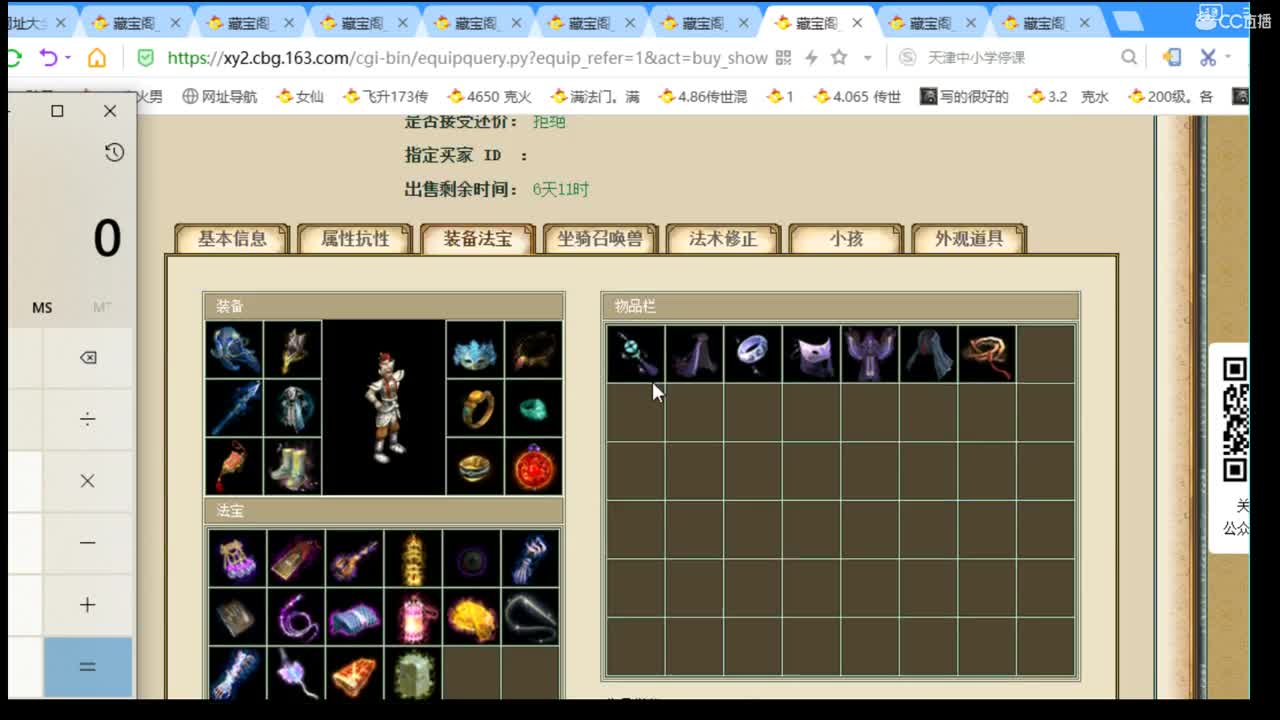Inspect the purple robe in inventory
This screenshot has width=1280, height=720.
870,354
